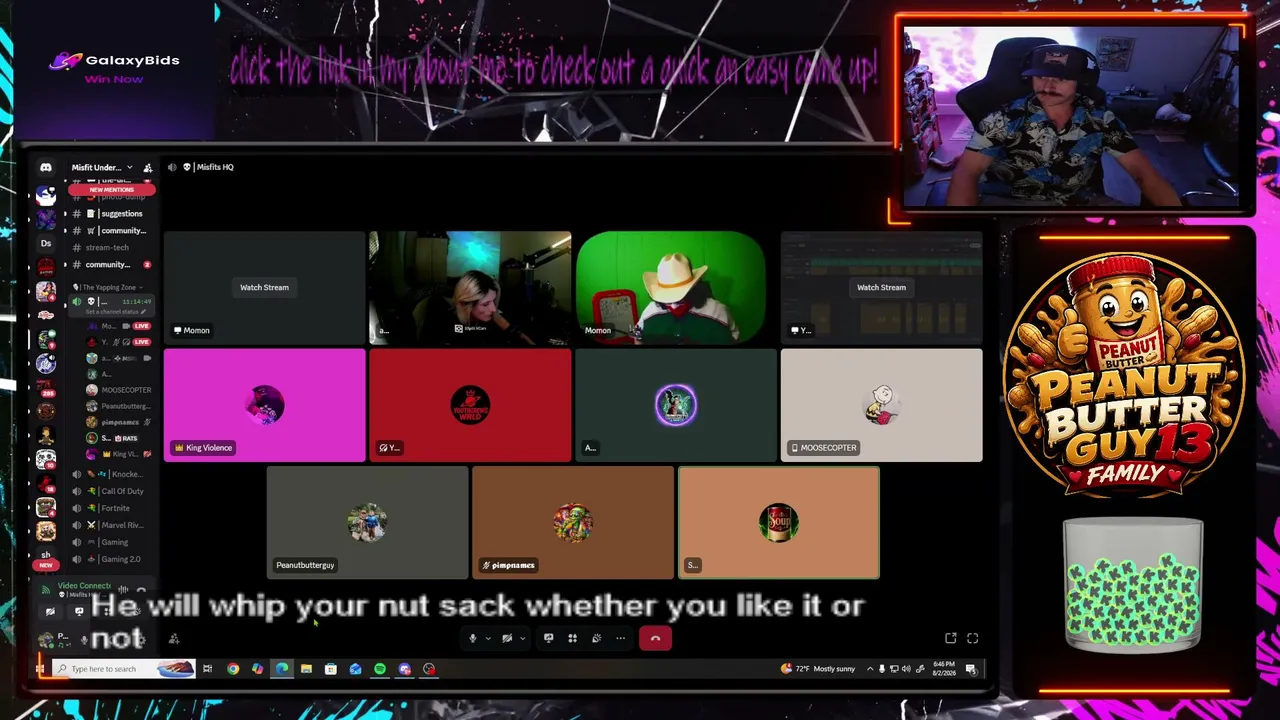Image resolution: width=1280 pixels, height=720 pixels.
Task: Share screen from Video Connected panel
Action: point(79,611)
